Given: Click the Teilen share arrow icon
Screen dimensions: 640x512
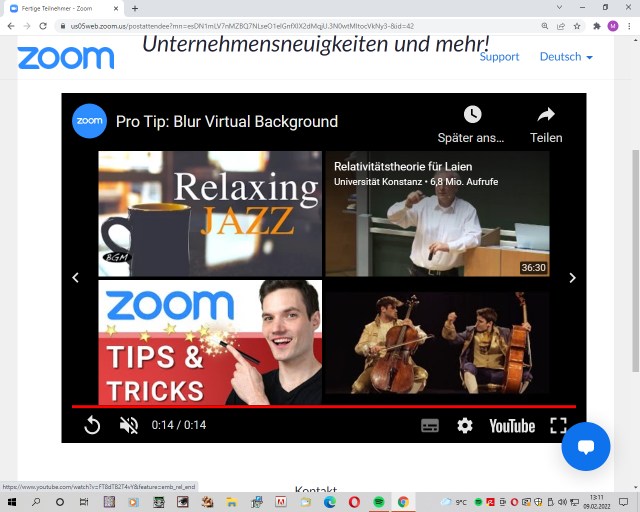Looking at the screenshot, I should pos(546,114).
